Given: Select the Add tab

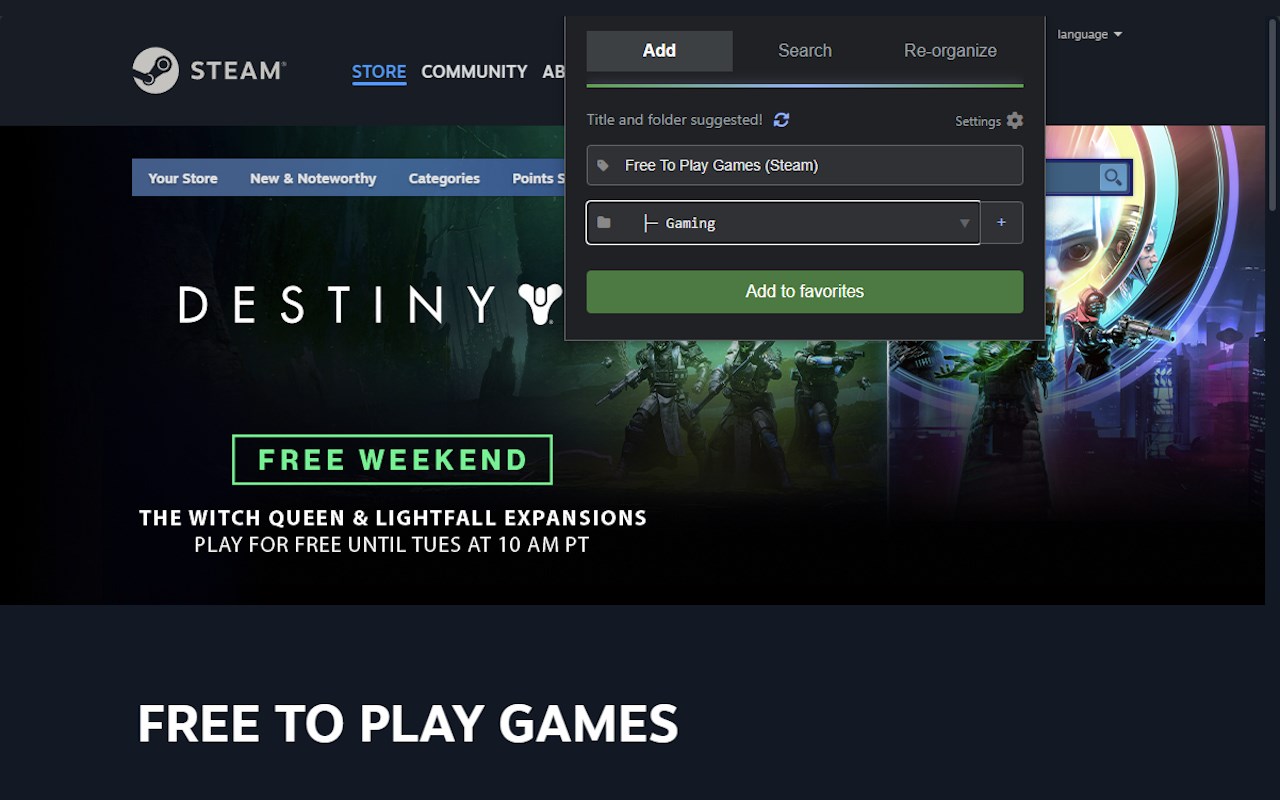Looking at the screenshot, I should (x=659, y=51).
